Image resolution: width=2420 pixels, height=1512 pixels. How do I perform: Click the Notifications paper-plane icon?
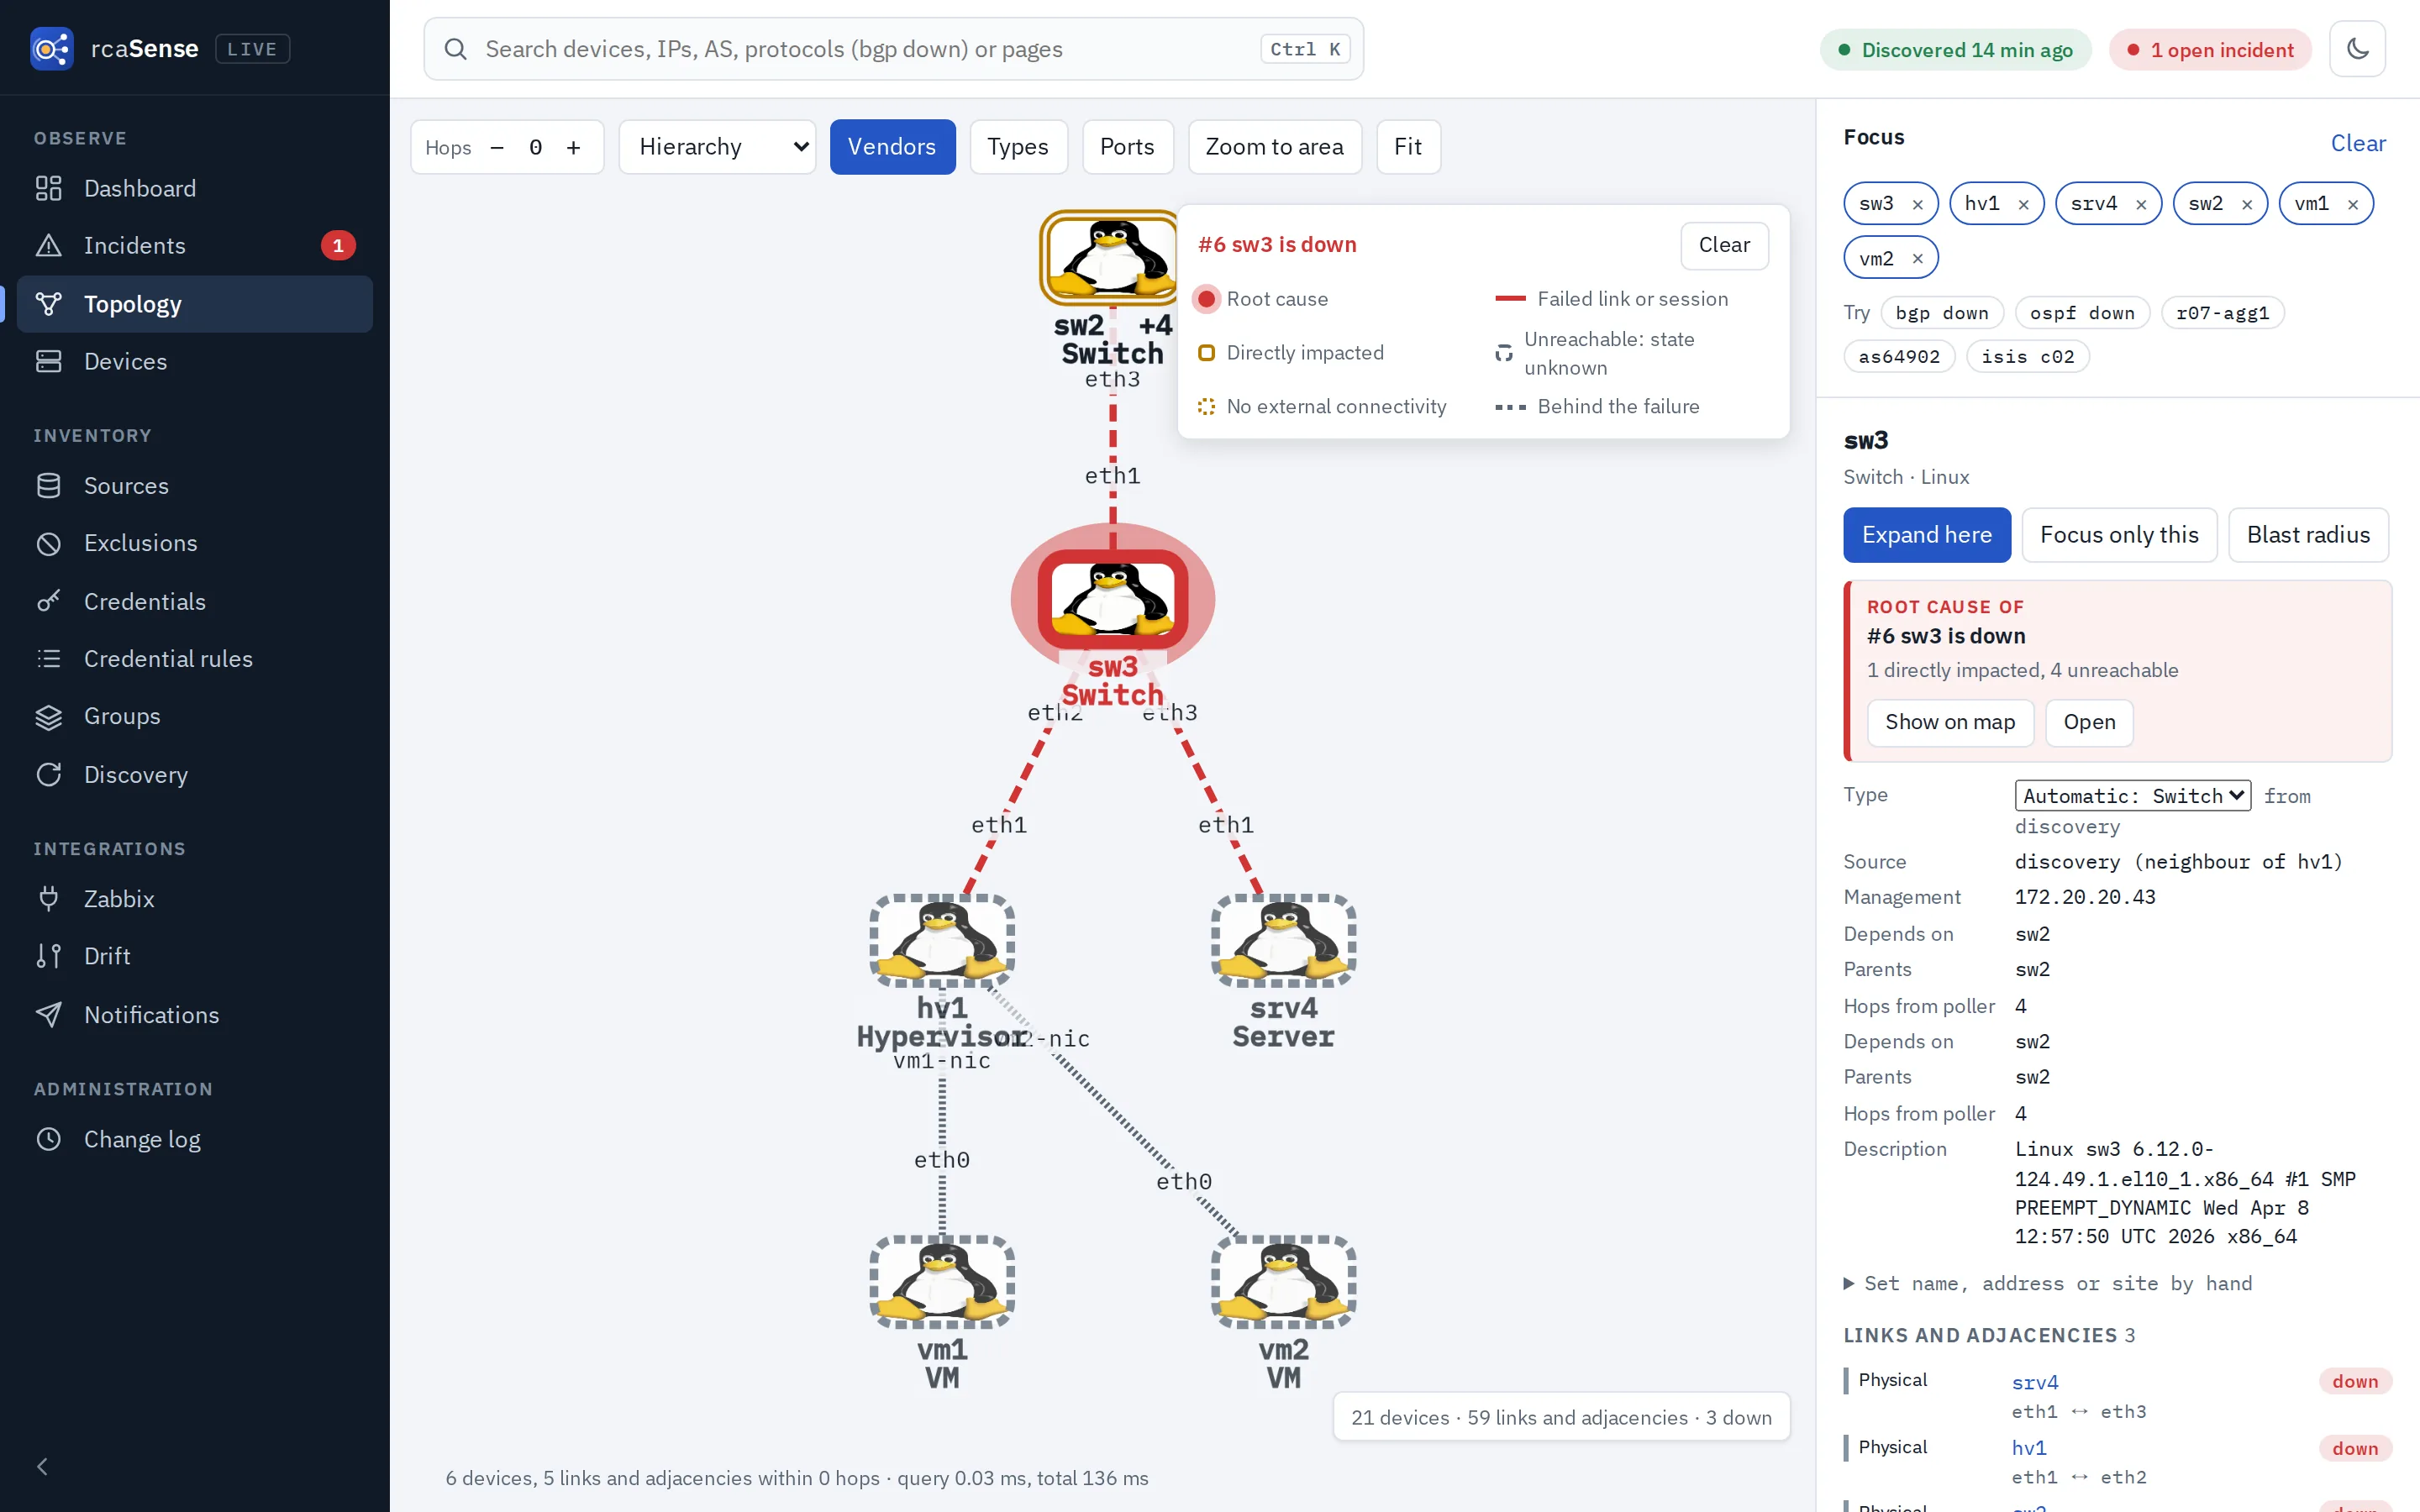coord(48,1015)
